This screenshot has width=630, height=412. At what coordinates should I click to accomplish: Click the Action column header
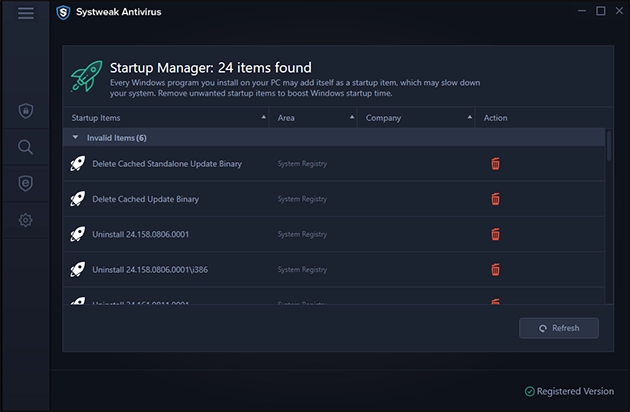click(x=496, y=118)
